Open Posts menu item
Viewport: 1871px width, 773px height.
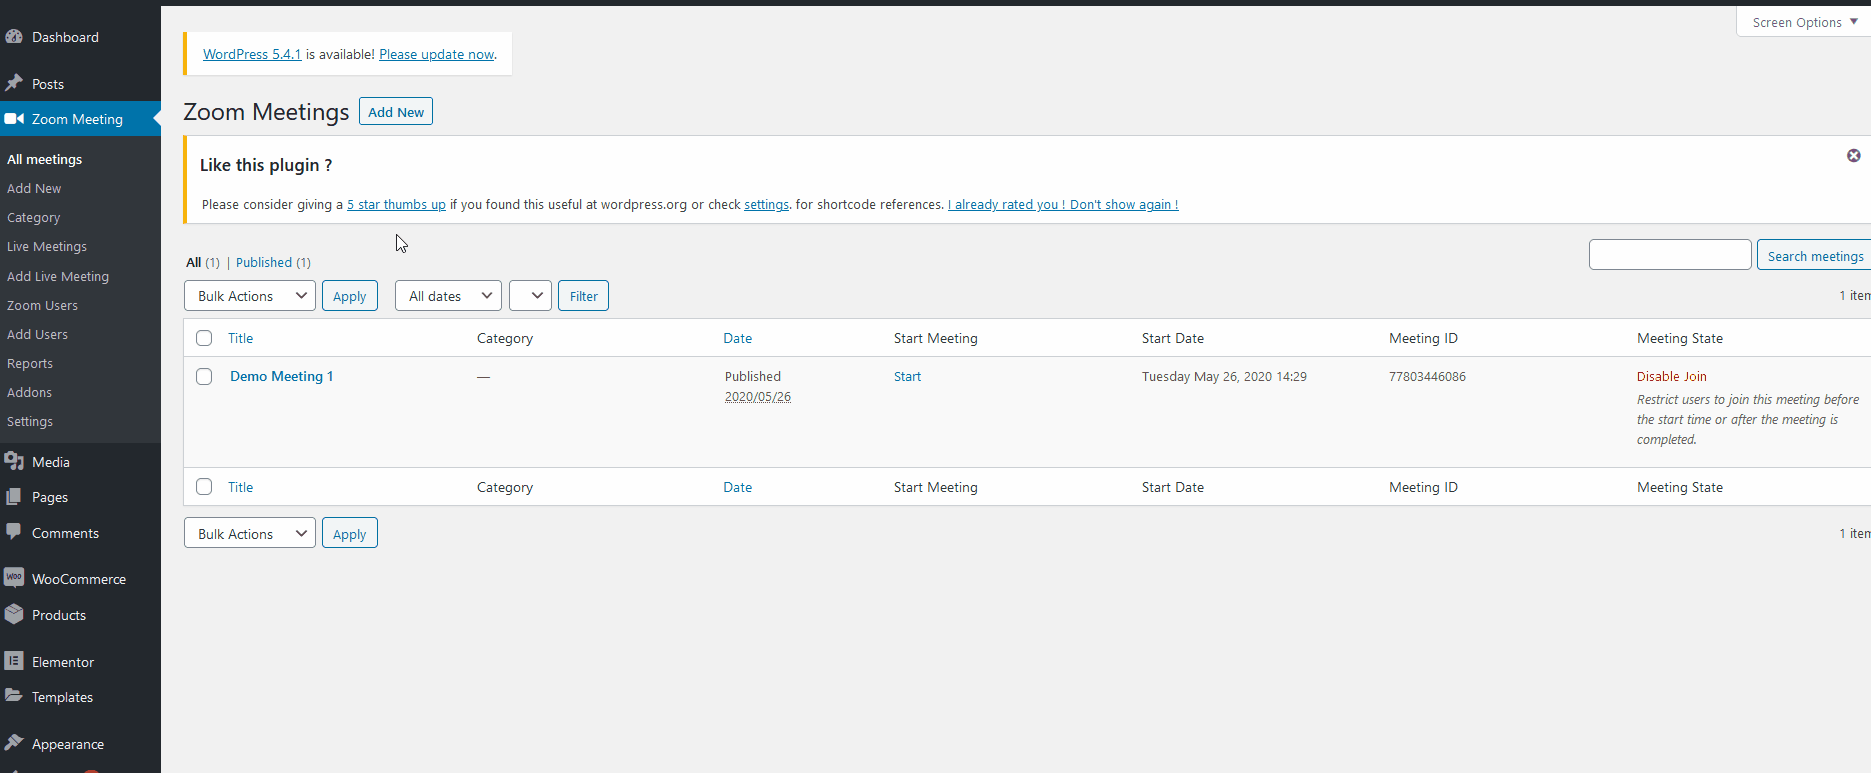(48, 84)
